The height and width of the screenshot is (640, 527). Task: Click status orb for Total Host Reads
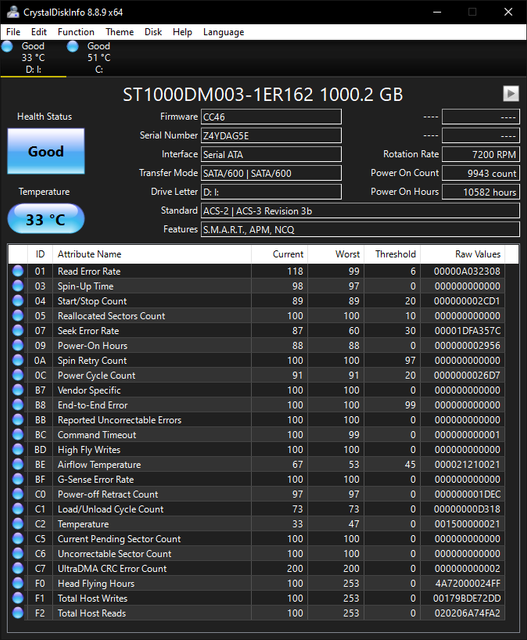point(18,613)
